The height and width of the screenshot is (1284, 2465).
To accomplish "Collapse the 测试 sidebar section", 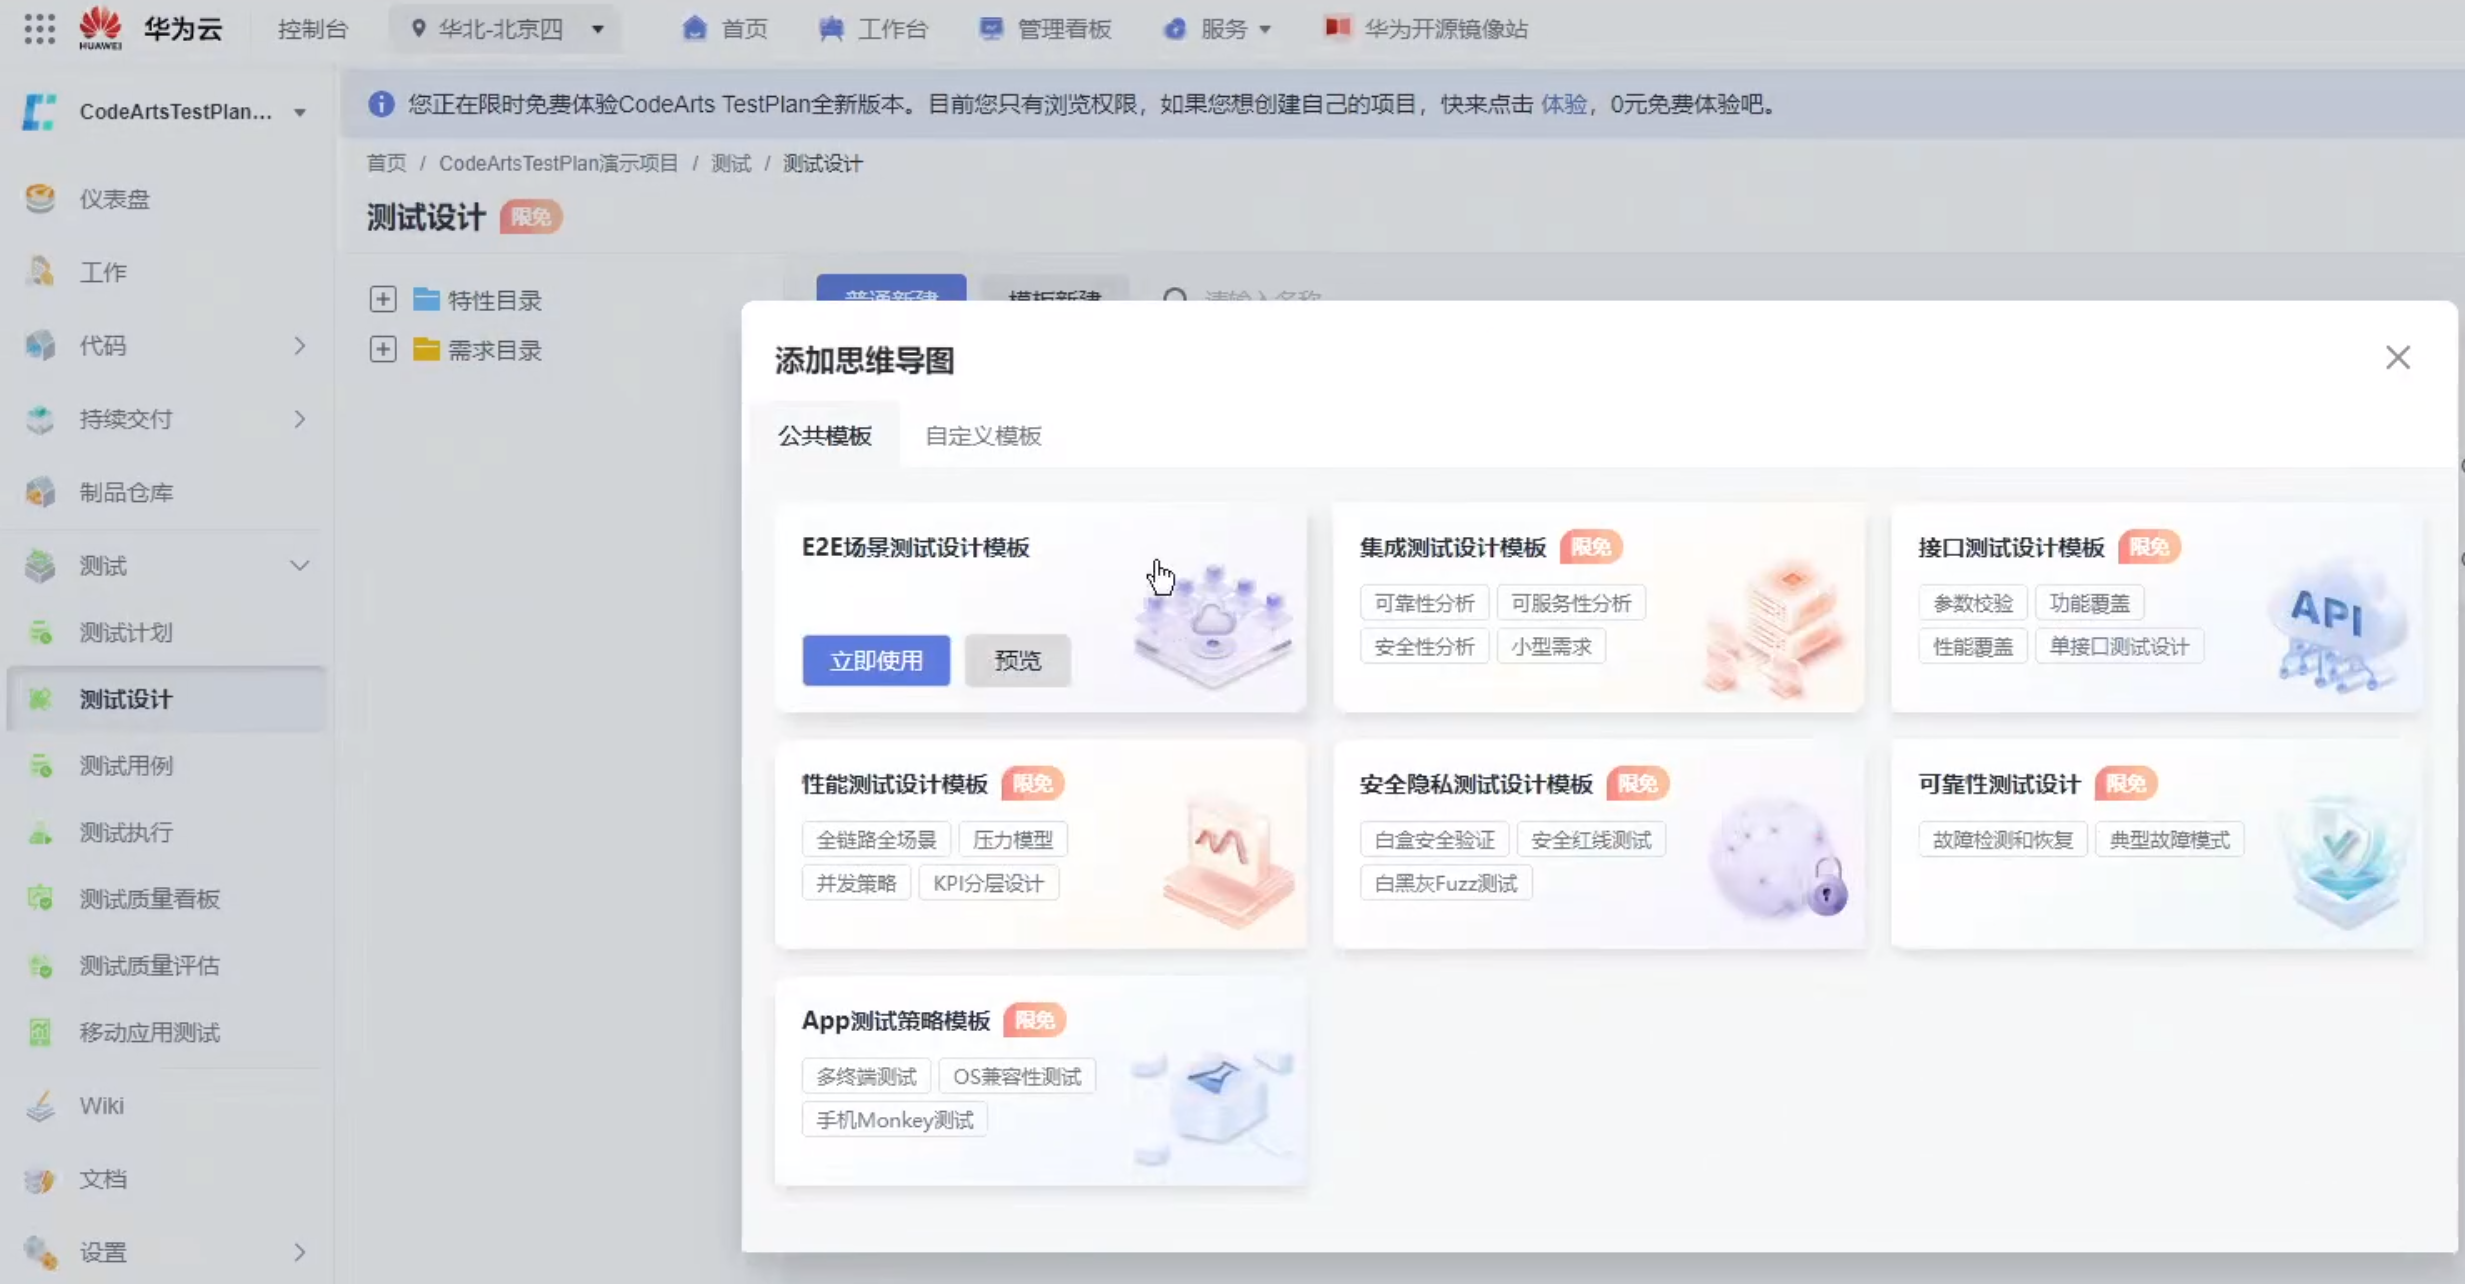I will point(299,566).
